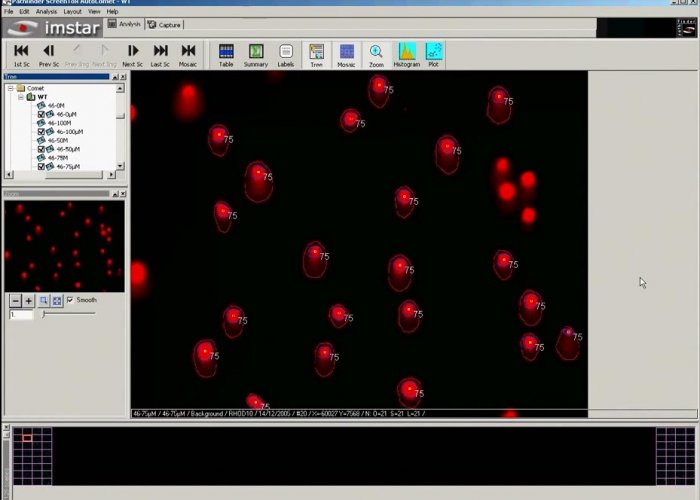Screen dimensions: 700x500
Task: Switch to the Capture tab
Action: coord(164,25)
